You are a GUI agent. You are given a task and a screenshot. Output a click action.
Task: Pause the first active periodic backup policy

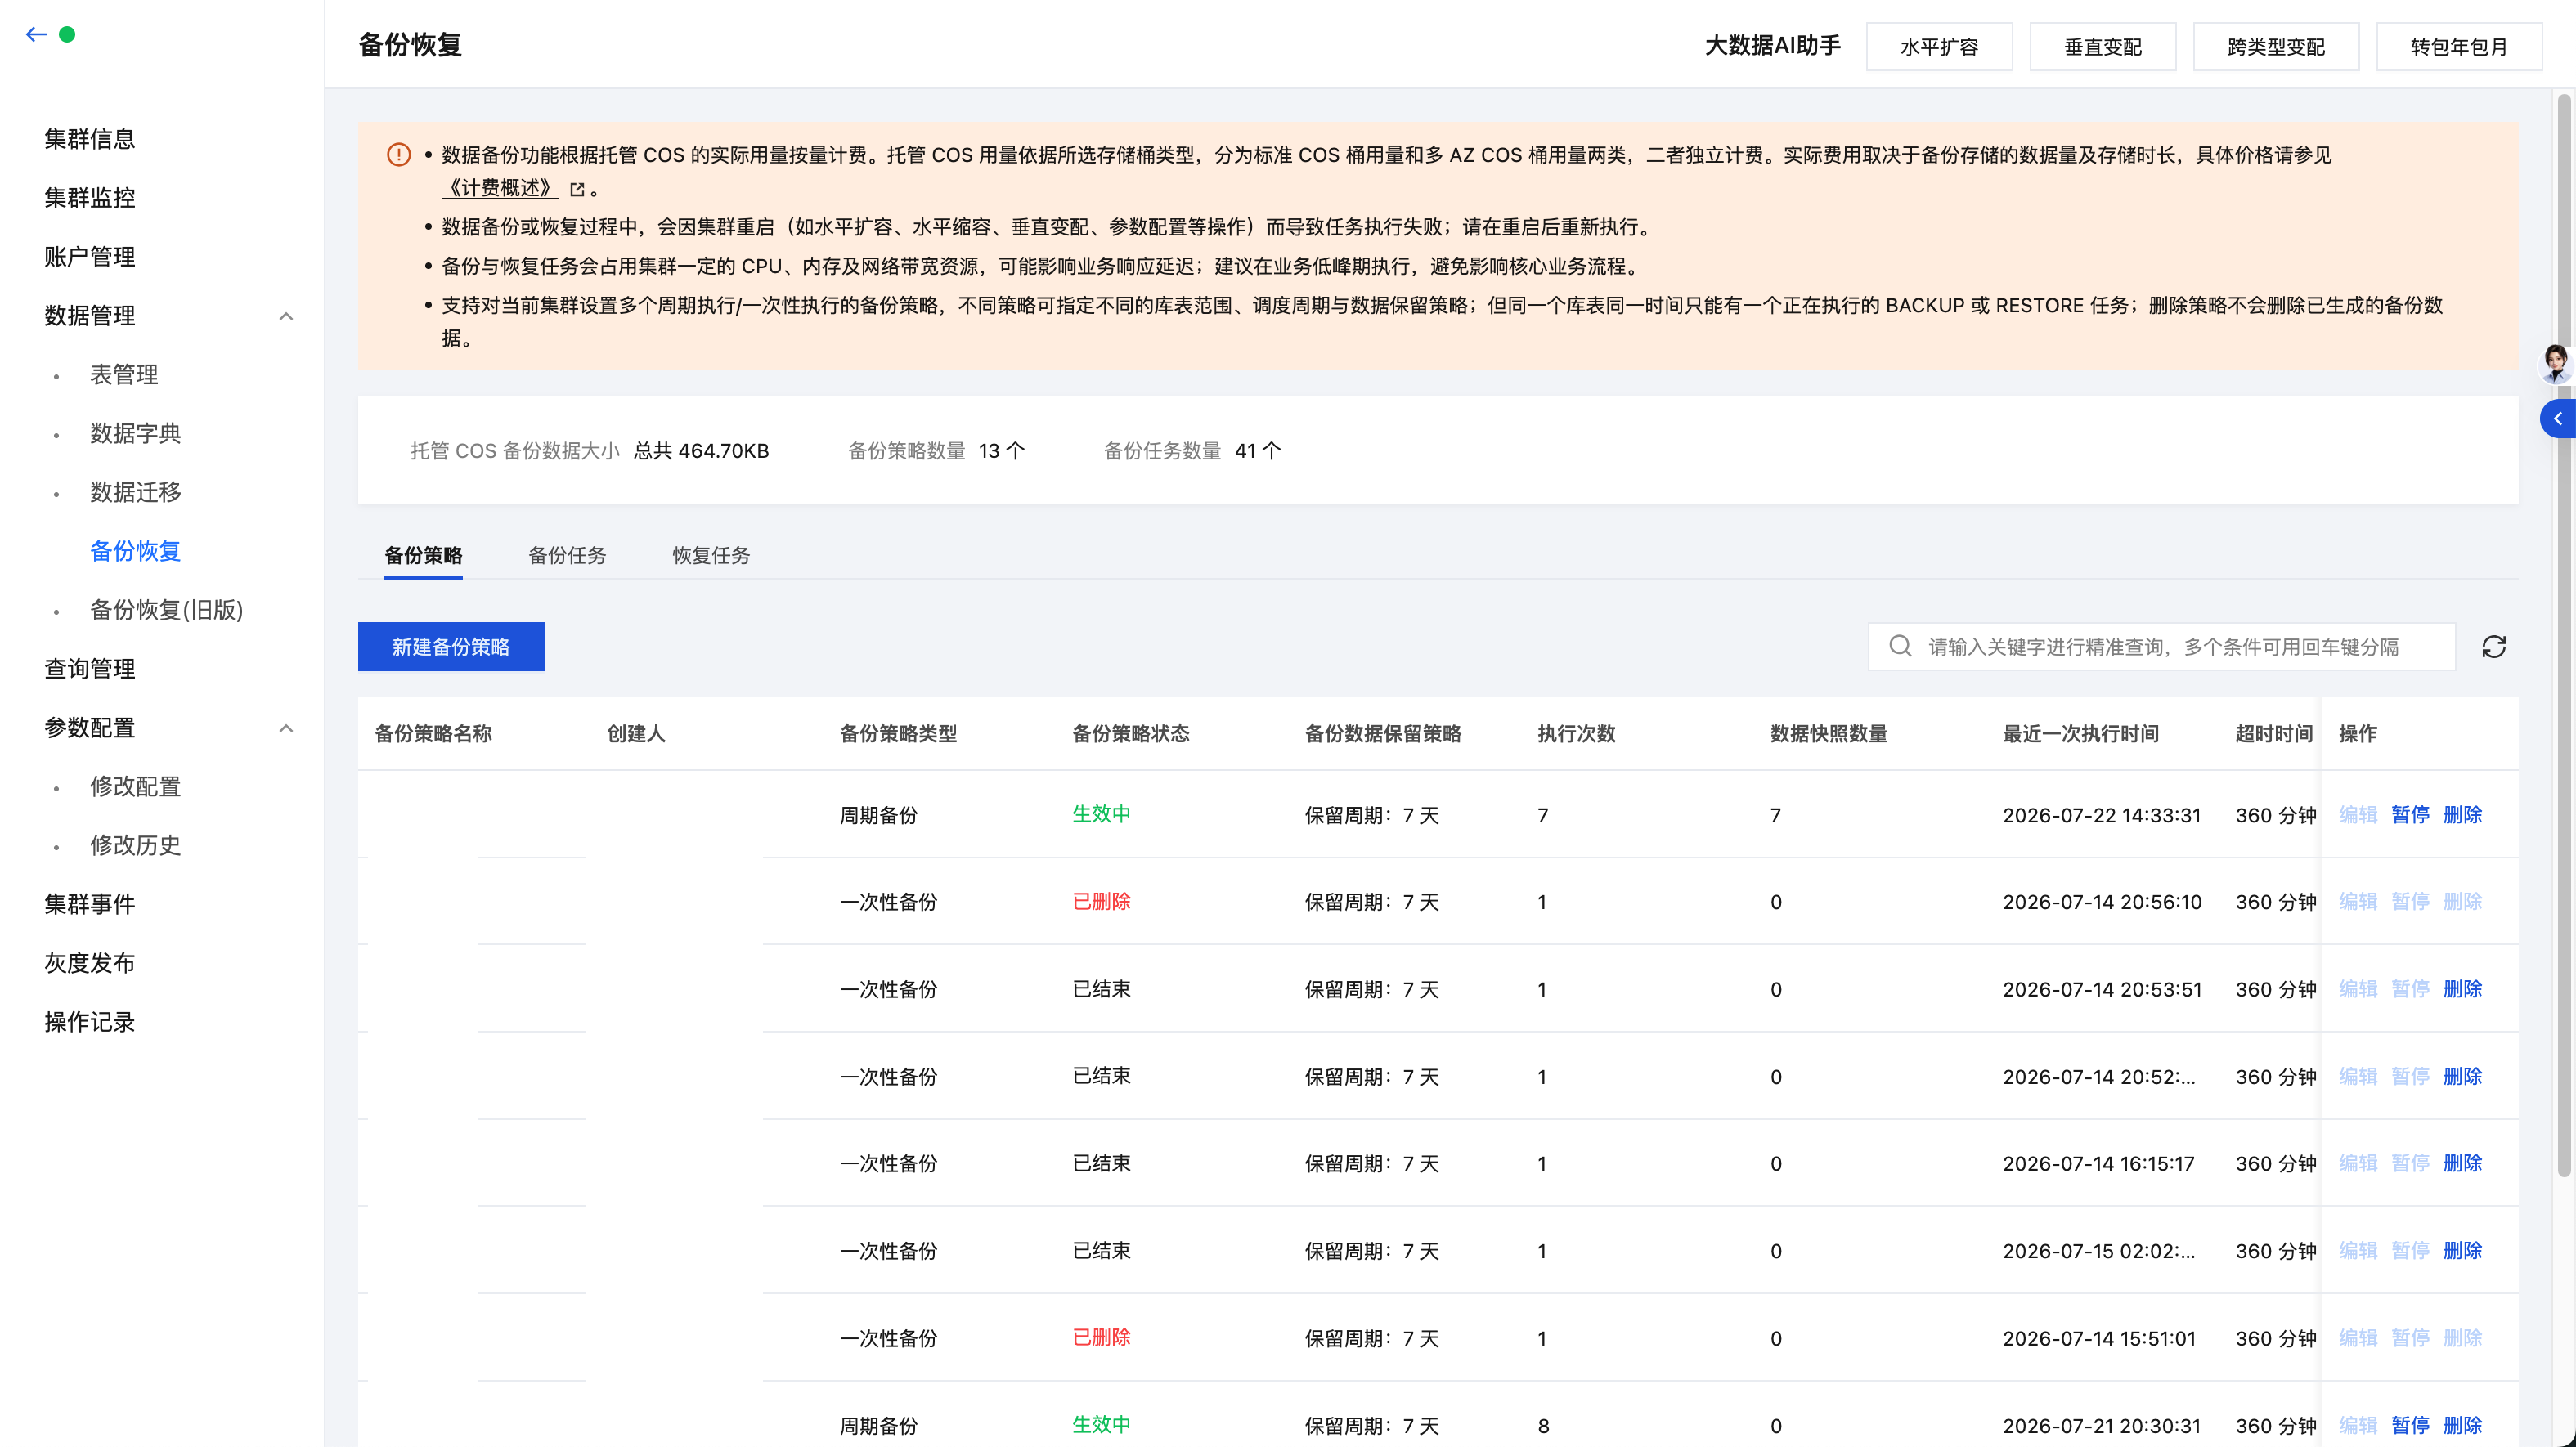pyautogui.click(x=2410, y=814)
